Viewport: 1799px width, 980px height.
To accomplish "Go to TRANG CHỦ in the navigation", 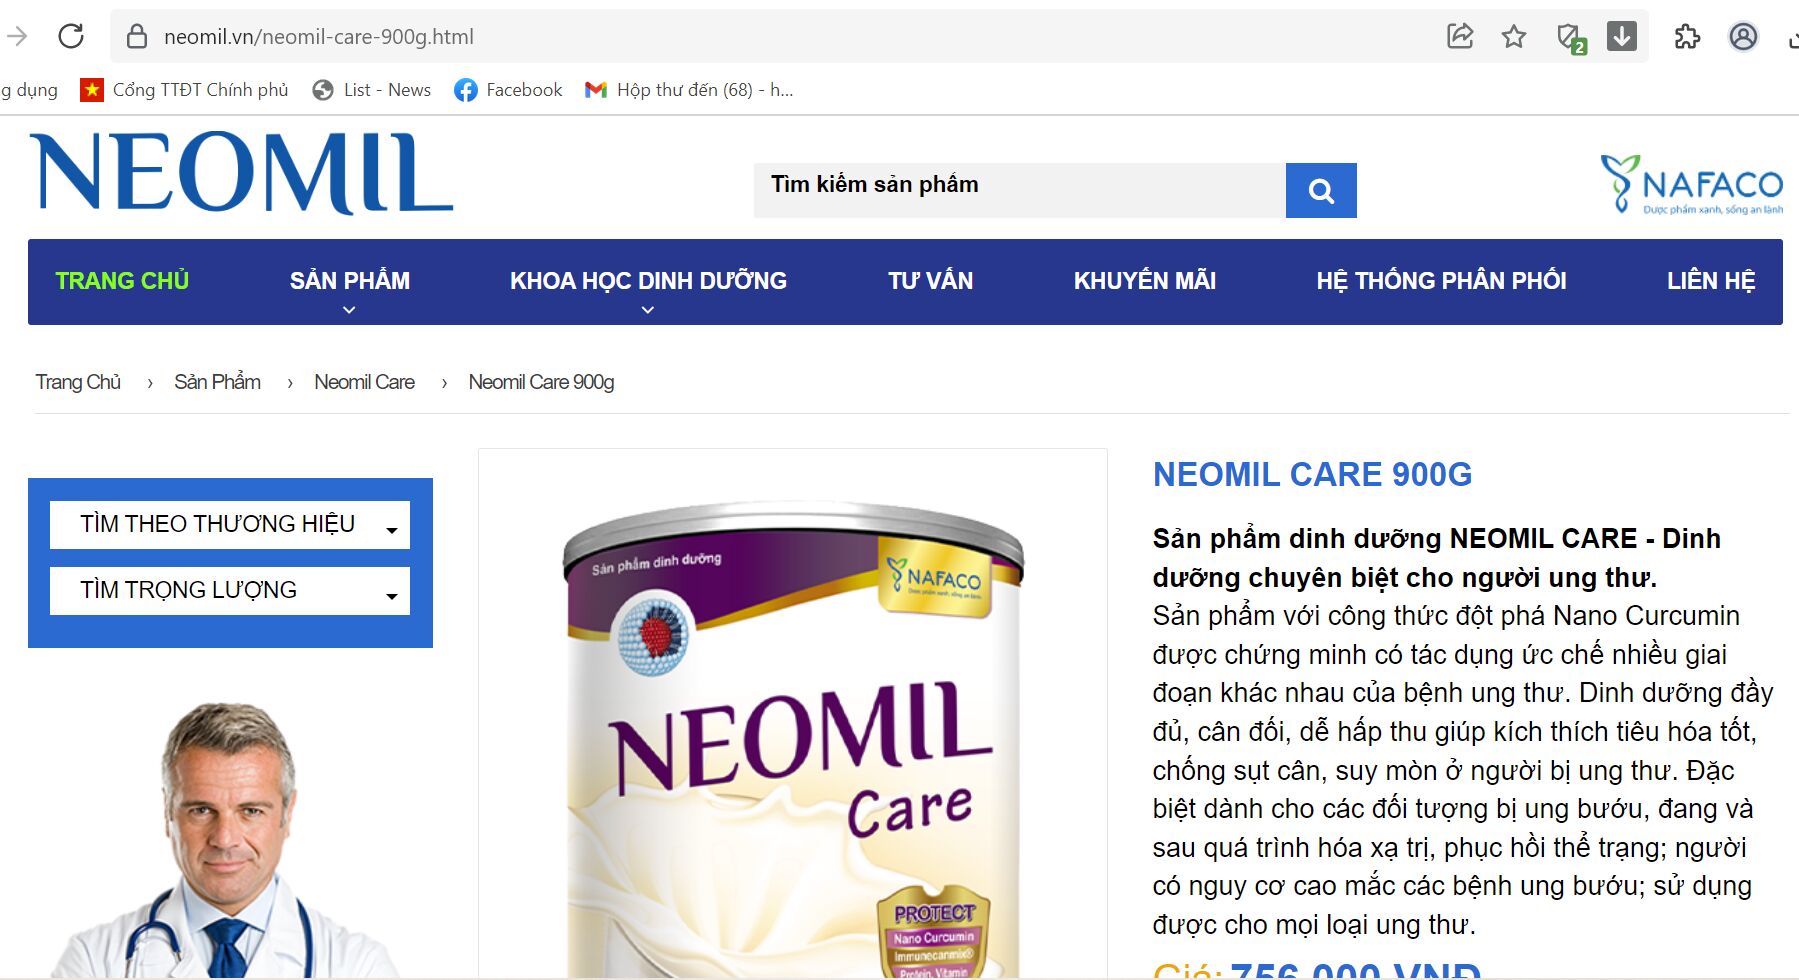I will [122, 281].
